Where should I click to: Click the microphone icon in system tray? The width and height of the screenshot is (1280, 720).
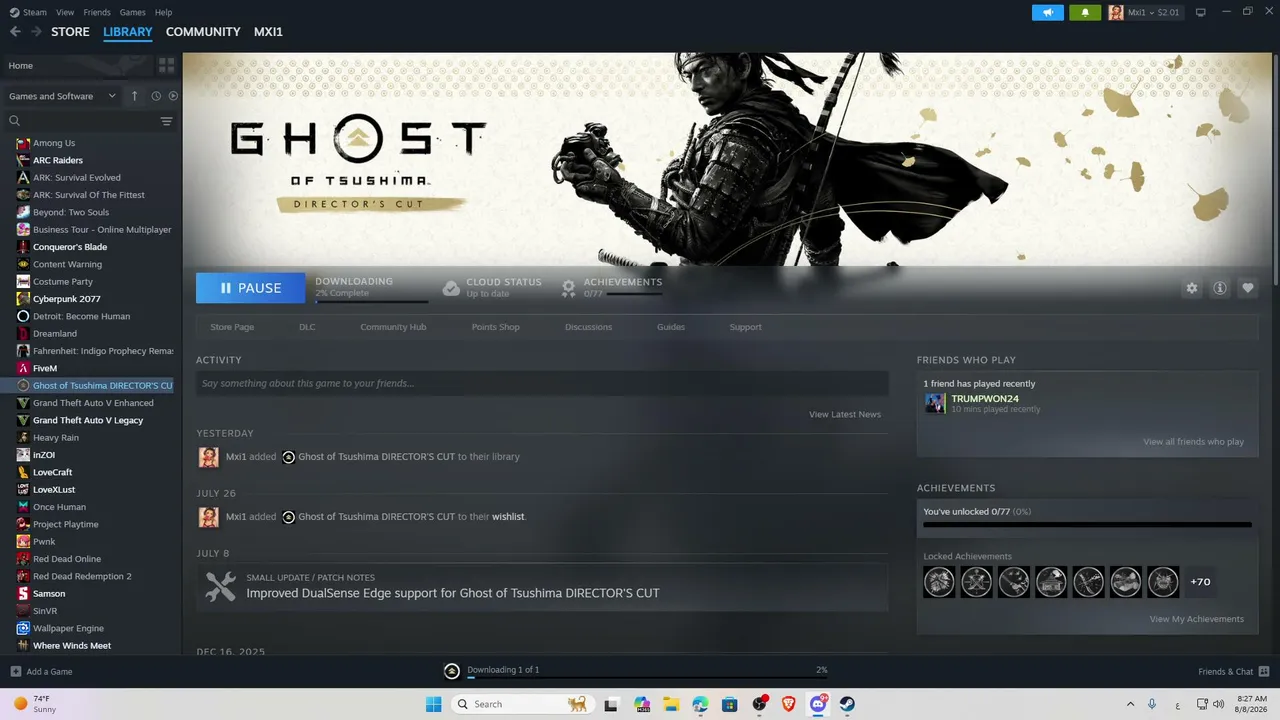click(x=1152, y=704)
